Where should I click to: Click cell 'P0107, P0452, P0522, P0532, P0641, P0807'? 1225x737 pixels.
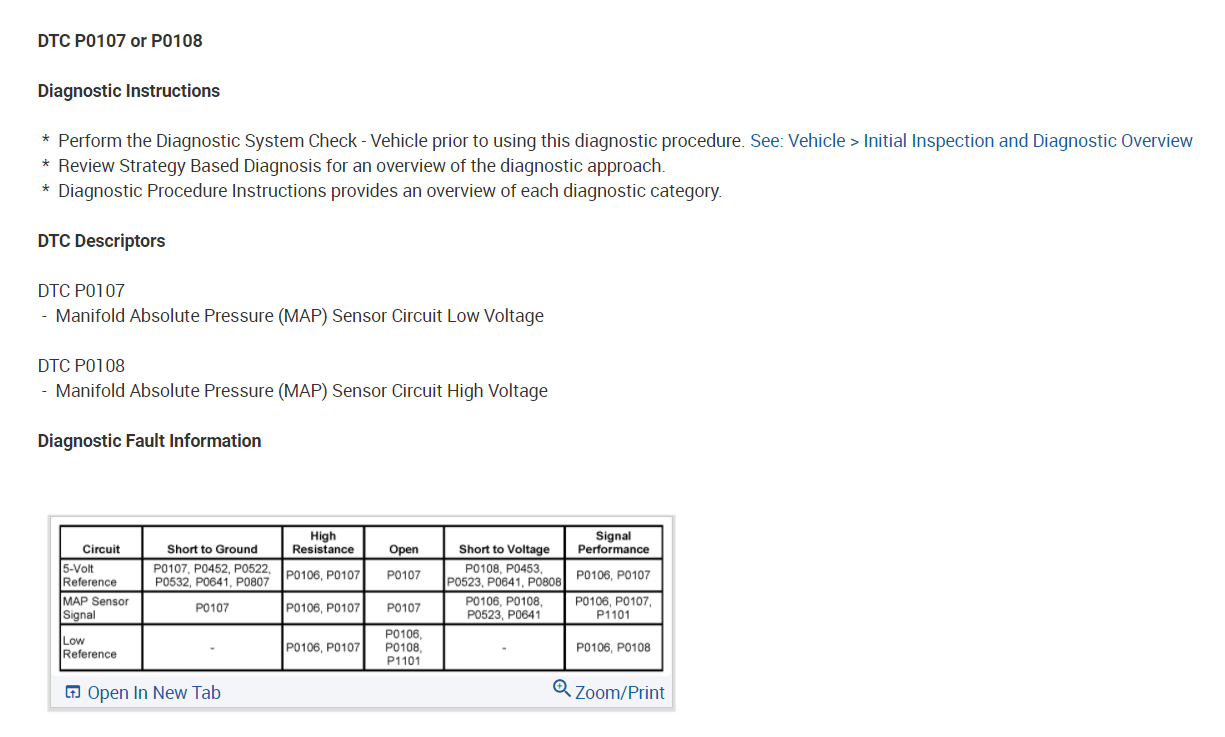[212, 575]
